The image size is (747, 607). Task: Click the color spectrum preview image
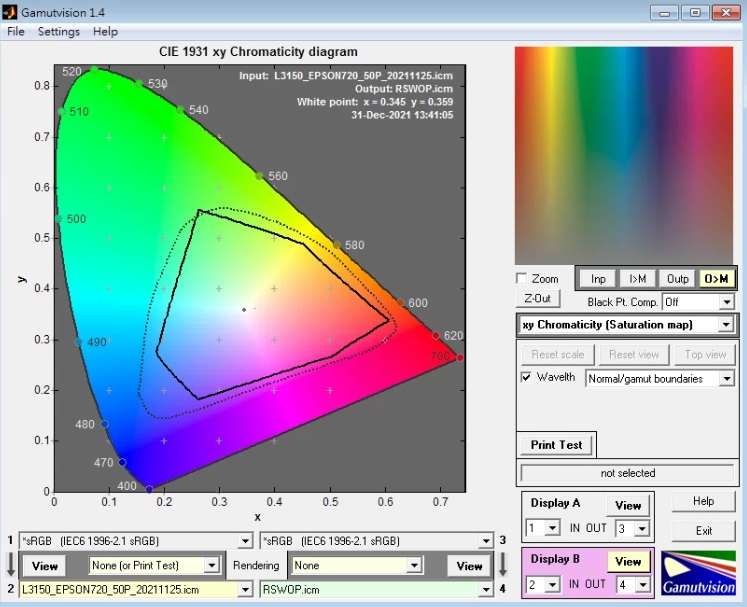[x=626, y=155]
